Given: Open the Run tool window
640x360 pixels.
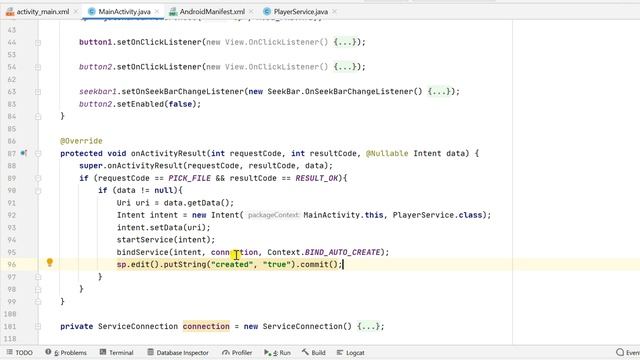Looking at the screenshot, I should pos(278,352).
